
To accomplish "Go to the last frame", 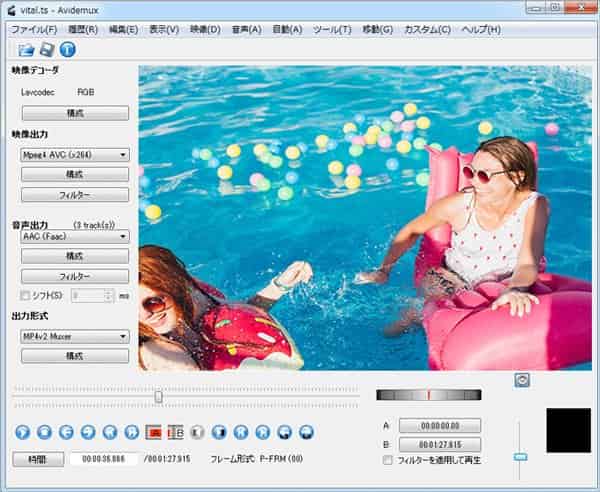I will tap(262, 432).
